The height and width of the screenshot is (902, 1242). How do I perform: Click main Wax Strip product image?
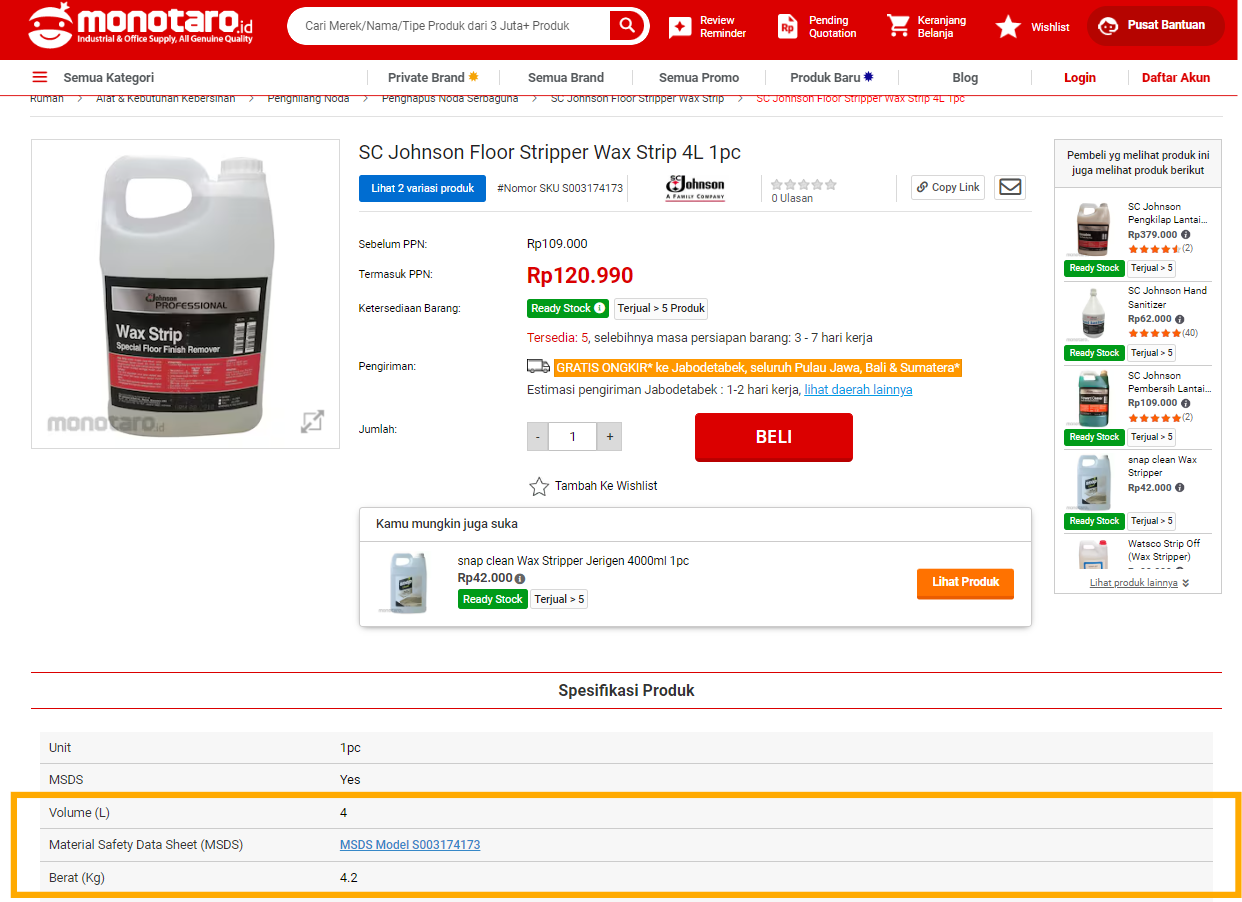coord(185,293)
